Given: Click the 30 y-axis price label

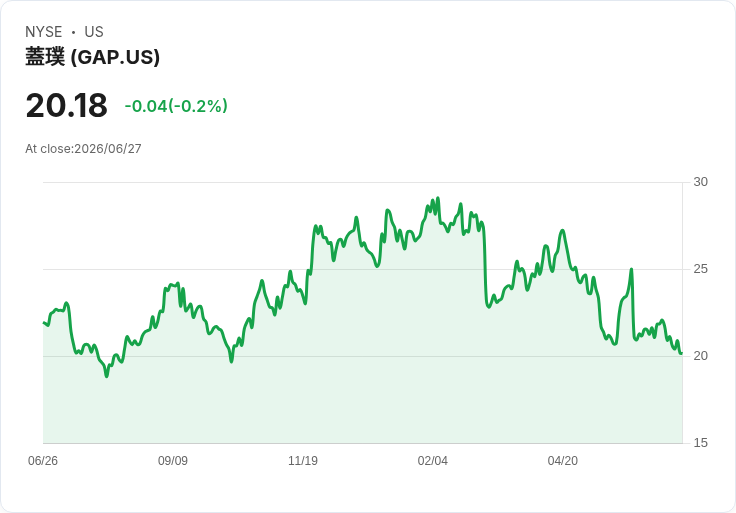Looking at the screenshot, I should click(700, 182).
